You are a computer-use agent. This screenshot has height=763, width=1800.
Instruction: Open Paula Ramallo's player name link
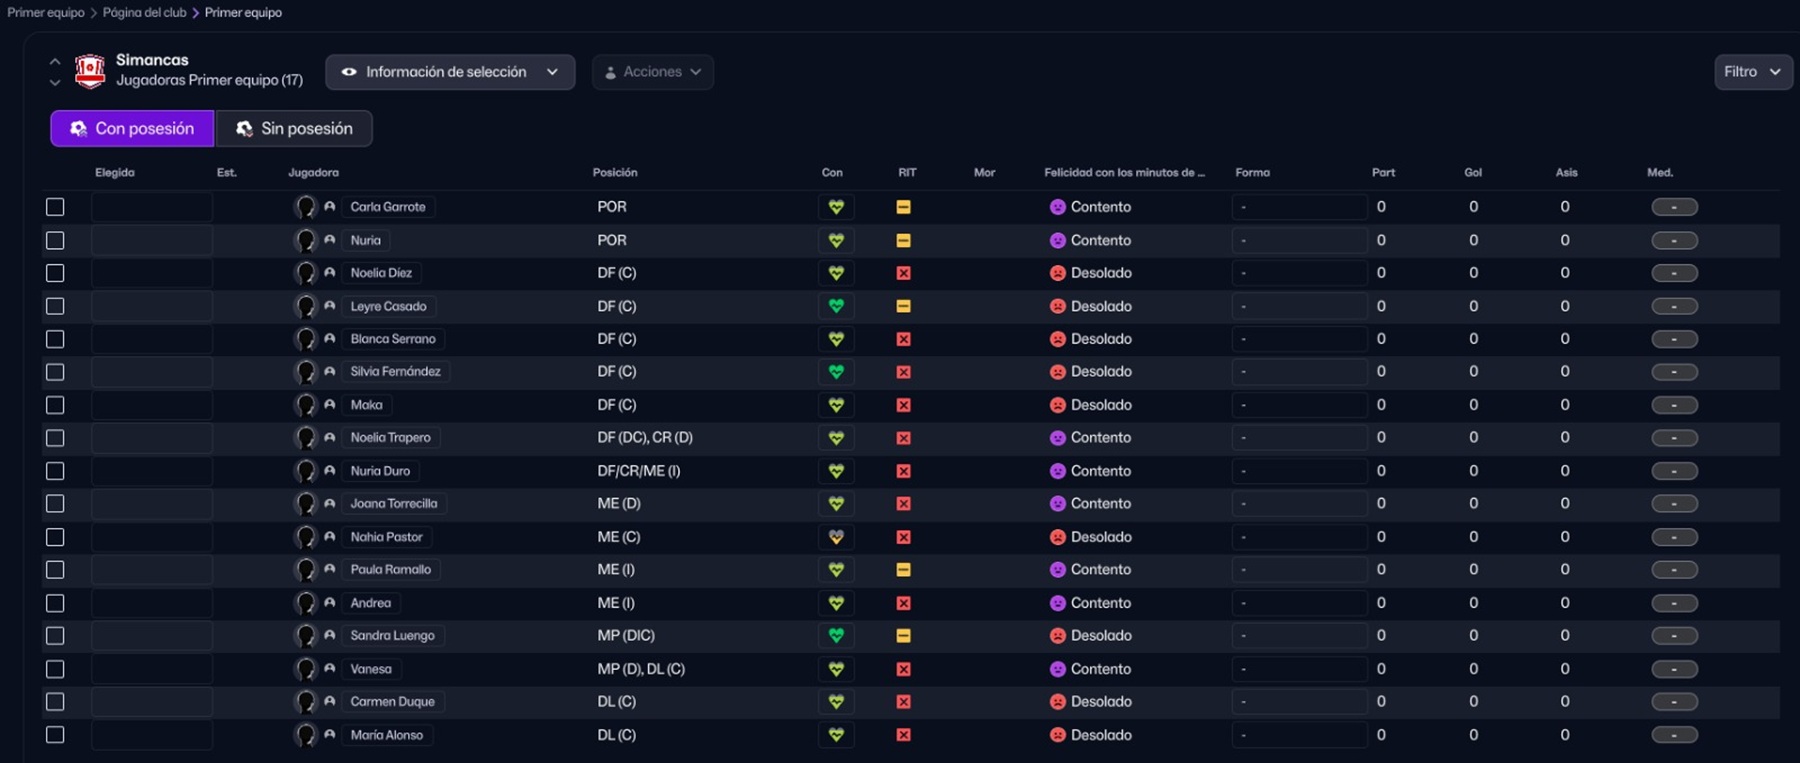[x=390, y=570]
